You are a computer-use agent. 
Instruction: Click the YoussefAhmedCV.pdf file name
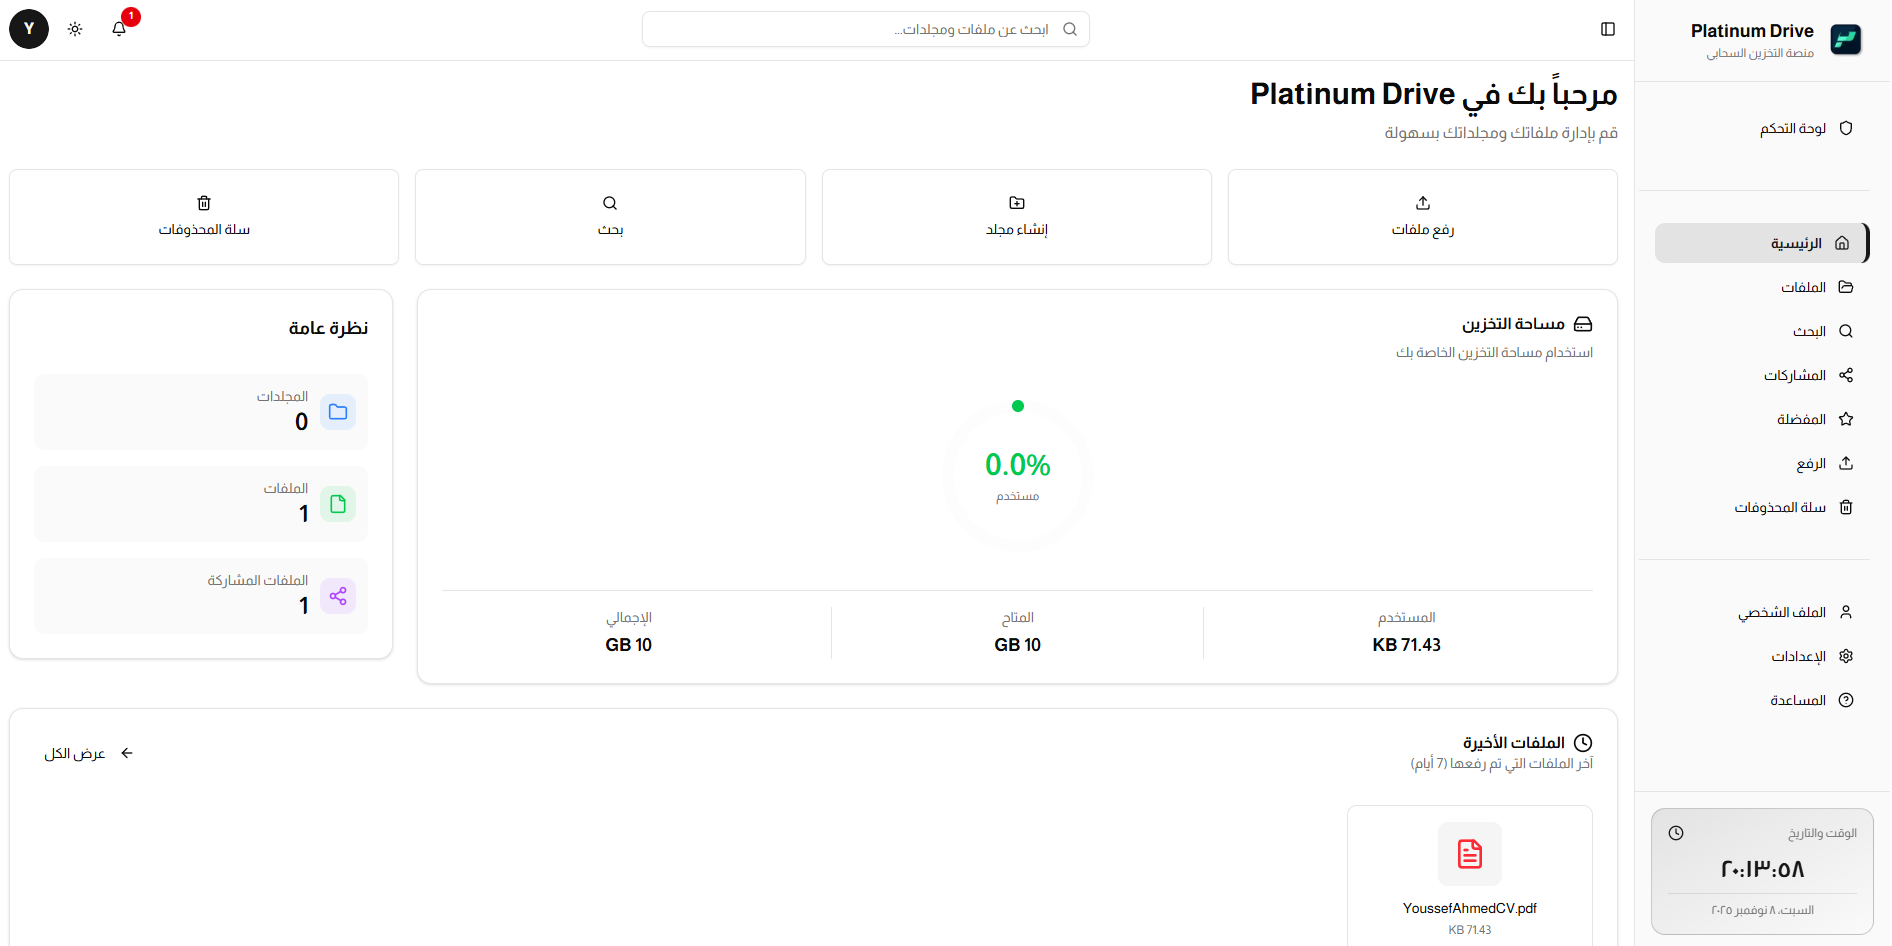click(x=1470, y=908)
